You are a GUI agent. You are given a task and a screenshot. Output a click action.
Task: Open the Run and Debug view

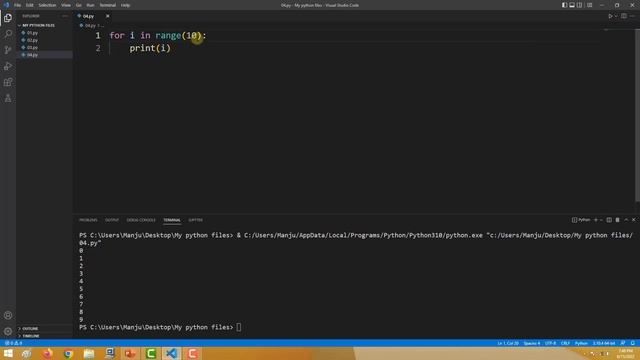[x=8, y=66]
